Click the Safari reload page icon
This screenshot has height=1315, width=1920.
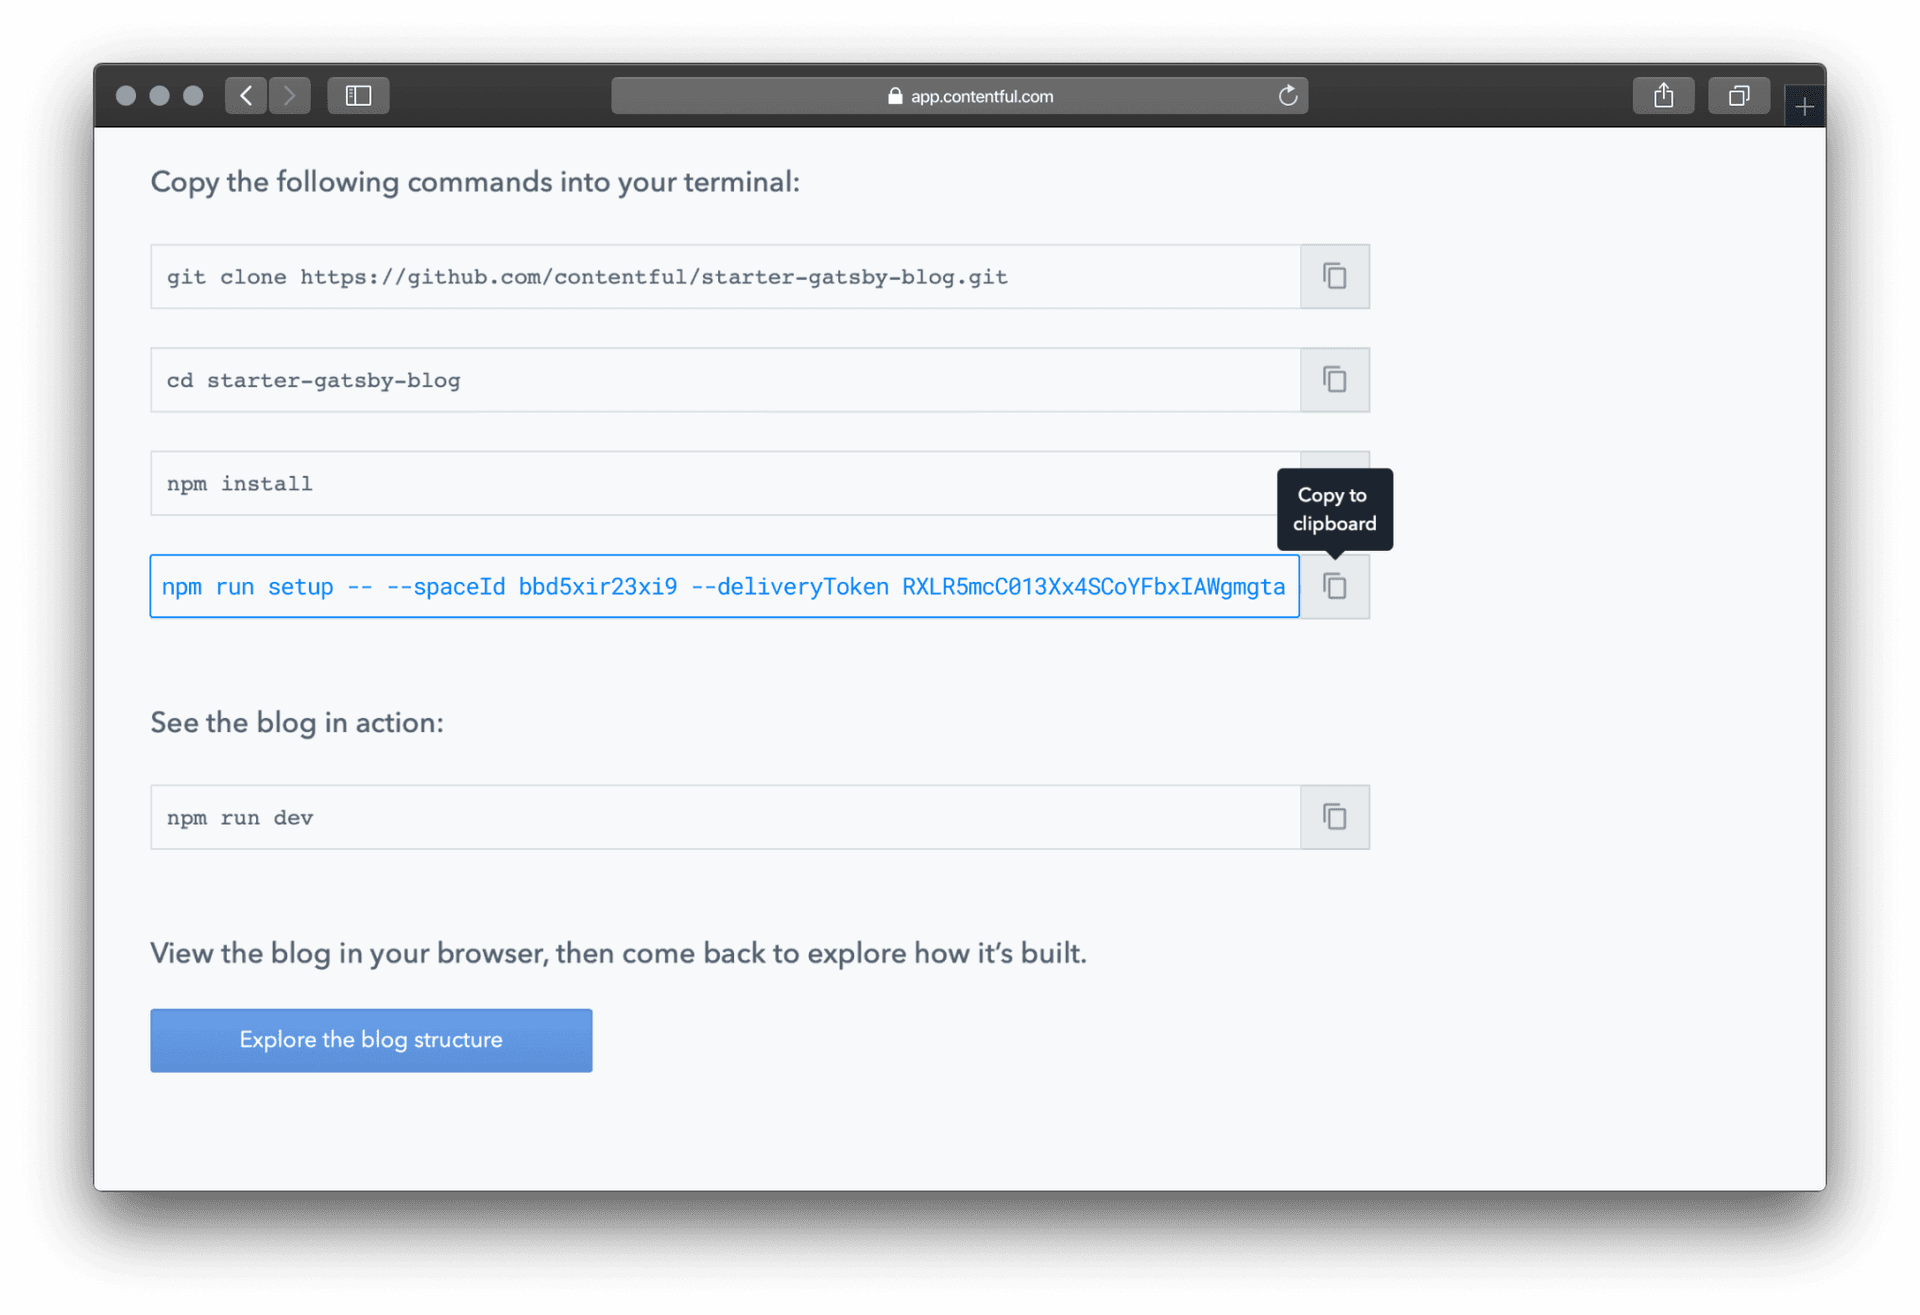pyautogui.click(x=1288, y=96)
